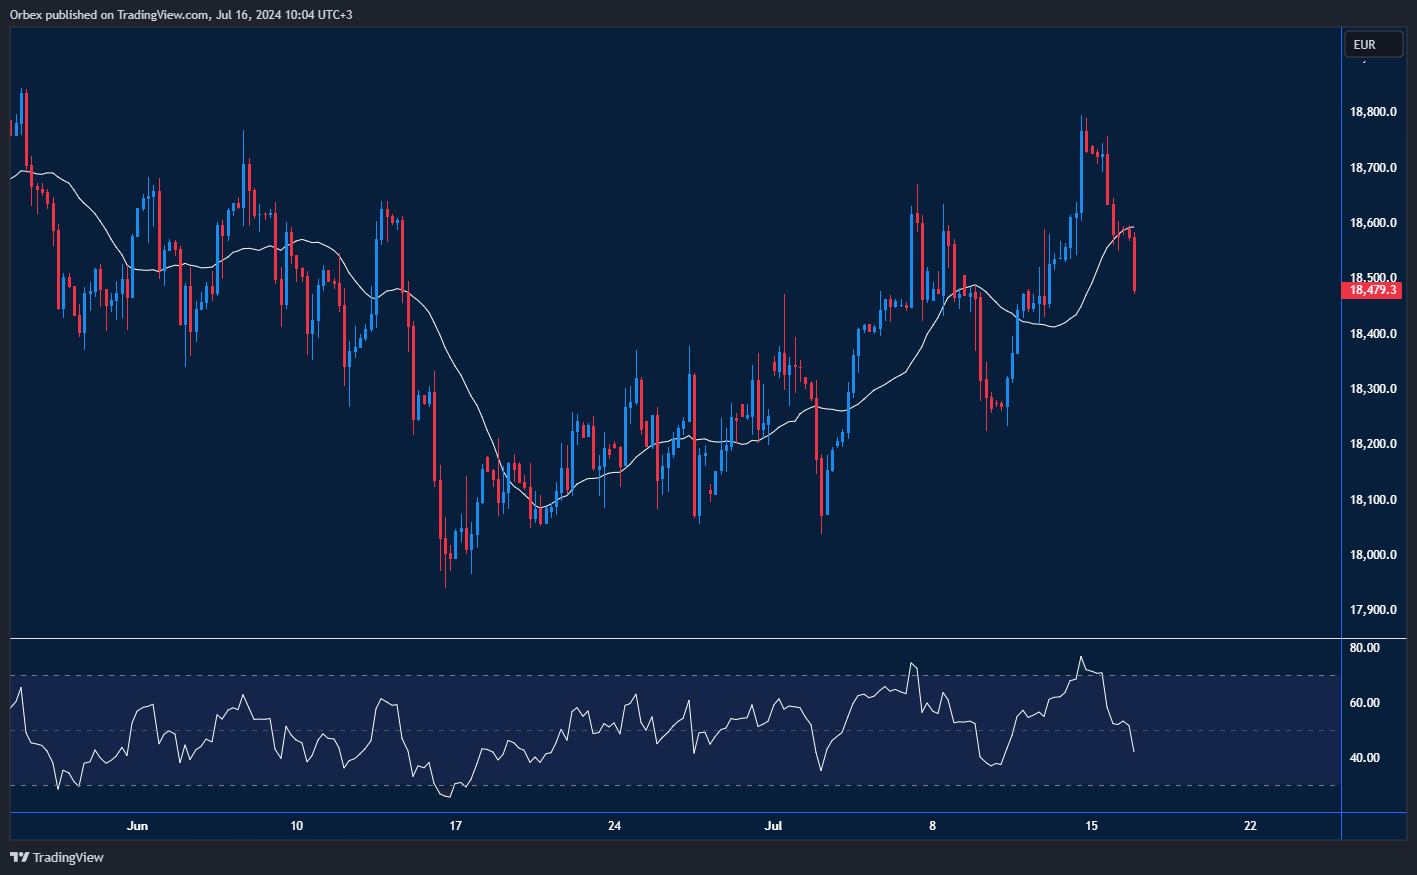Click the 17,900.0 price scale label
This screenshot has width=1417, height=875.
click(x=1373, y=608)
